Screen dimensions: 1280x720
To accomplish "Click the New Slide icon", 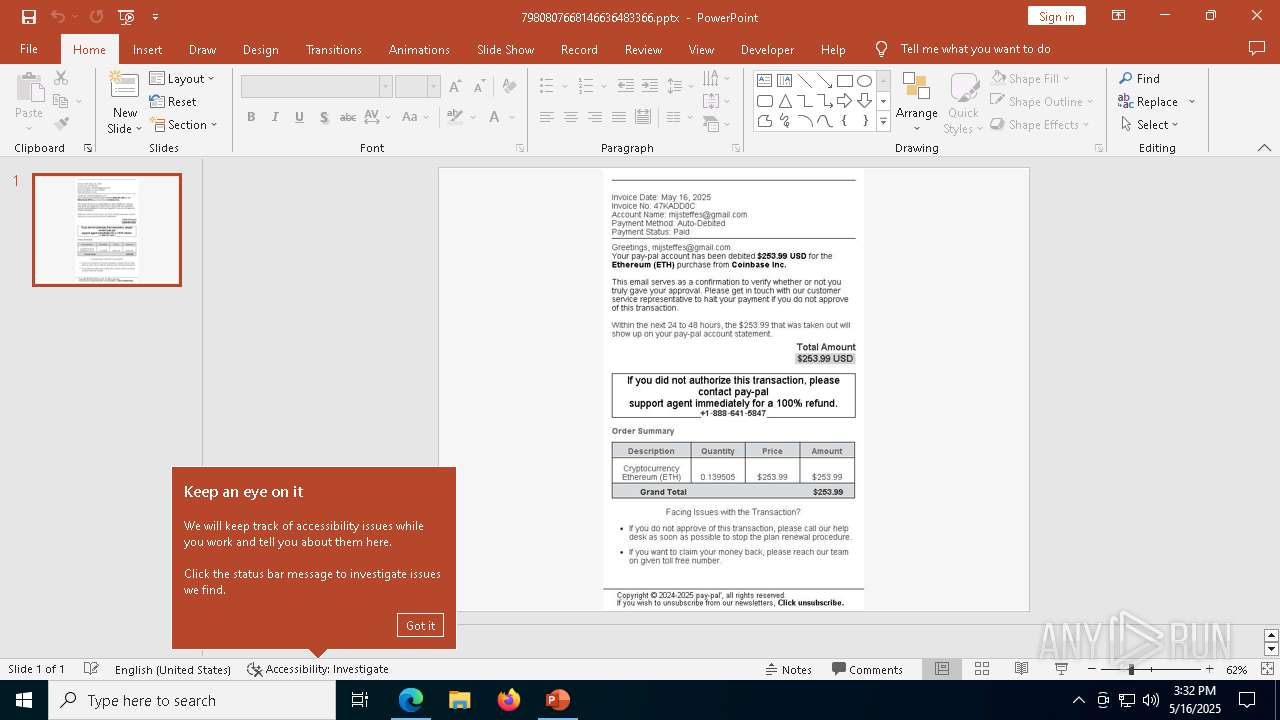I will tap(124, 86).
